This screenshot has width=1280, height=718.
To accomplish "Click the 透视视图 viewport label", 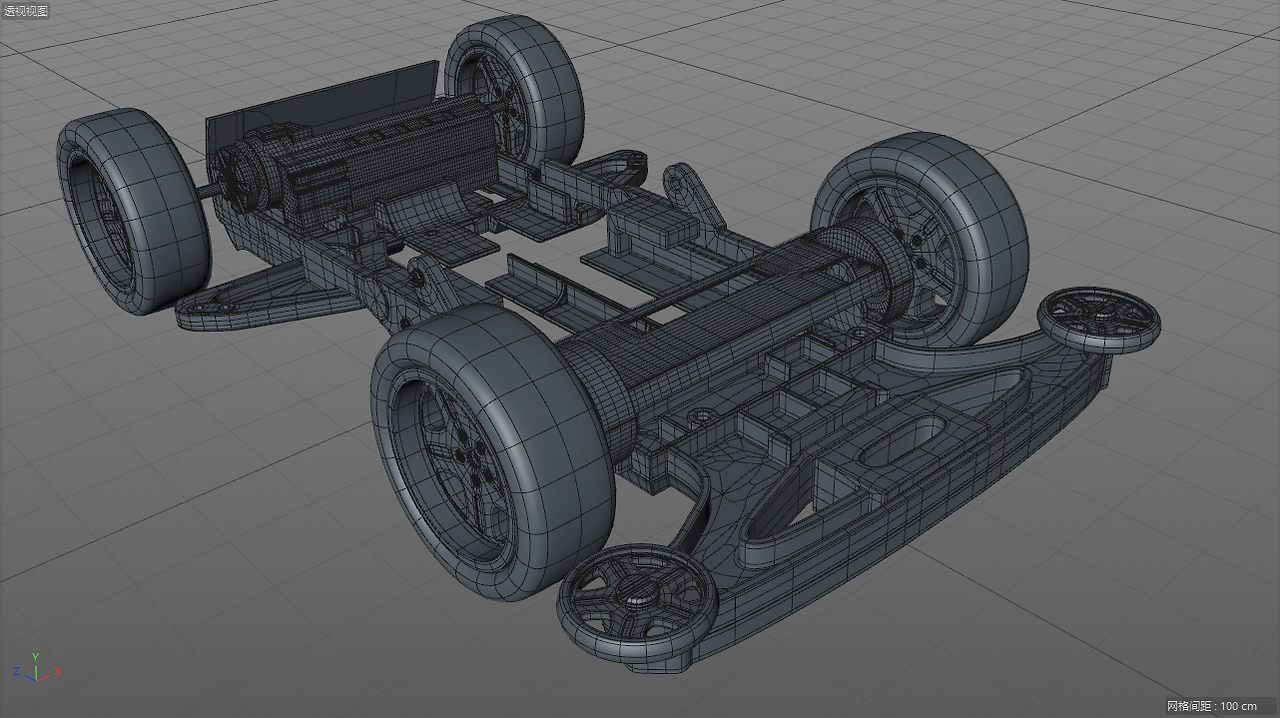I will pos(25,10).
